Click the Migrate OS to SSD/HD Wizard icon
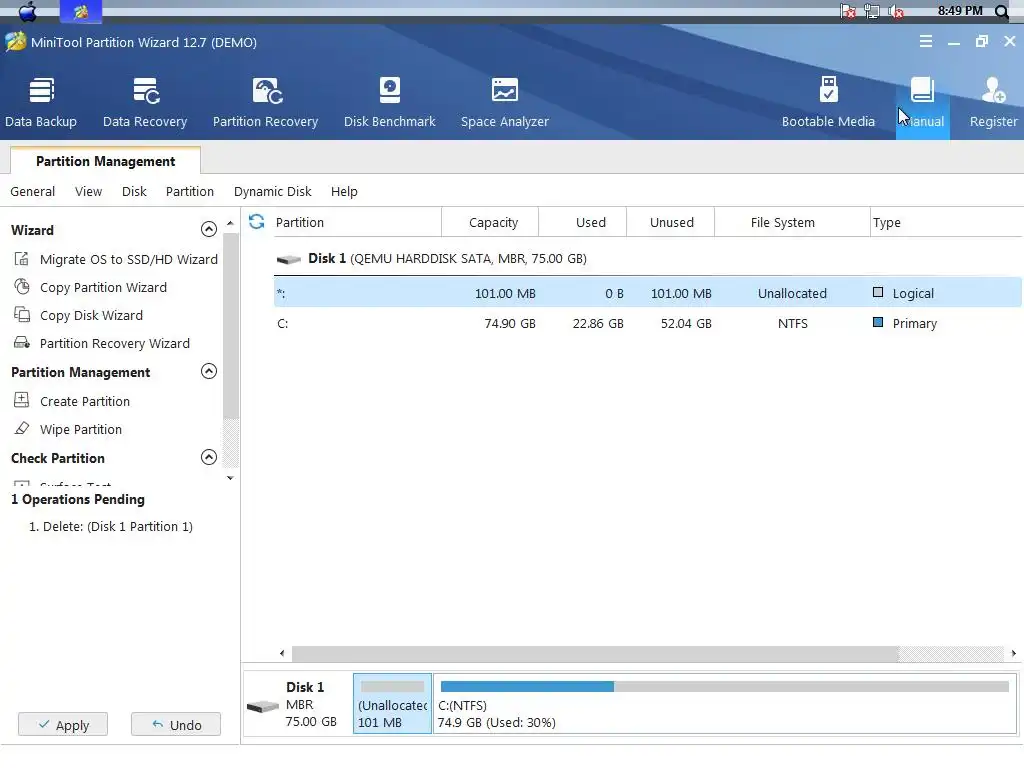1024x768 pixels. [22, 259]
